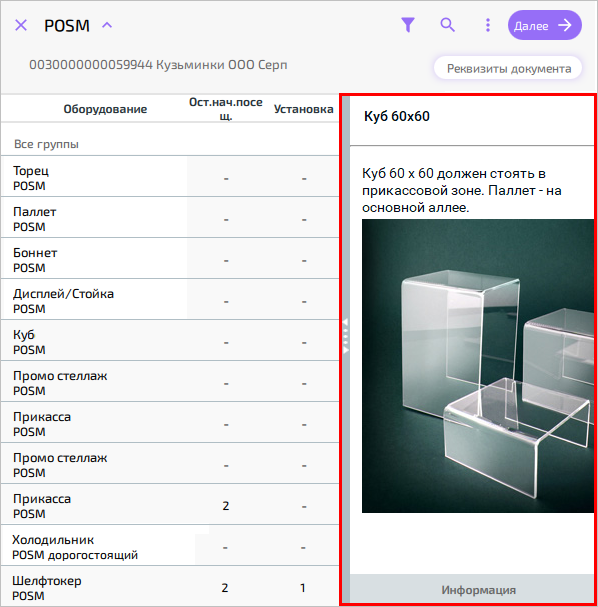Select the Торец POSM row
This screenshot has width=598, height=607.
click(170, 178)
